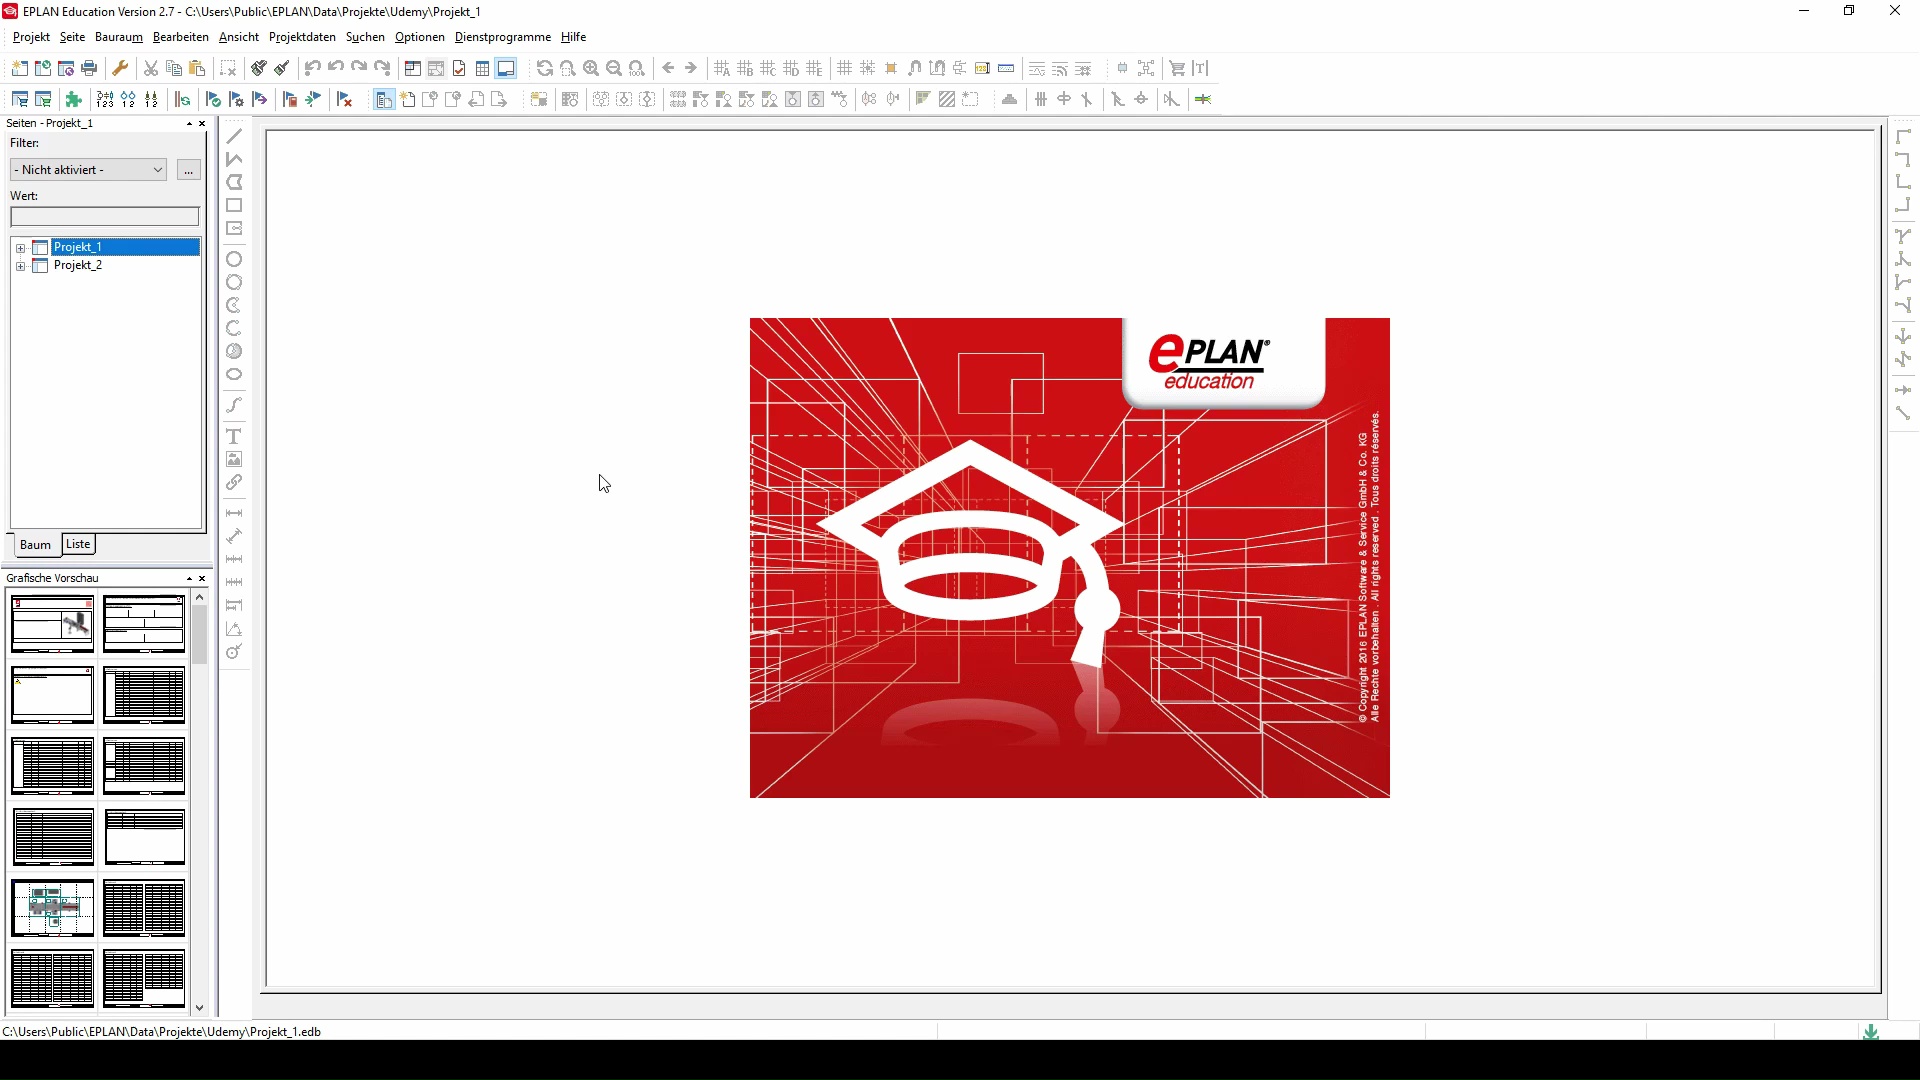Select the Text insertion tool
Screen dimensions: 1920x1080
tap(235, 436)
